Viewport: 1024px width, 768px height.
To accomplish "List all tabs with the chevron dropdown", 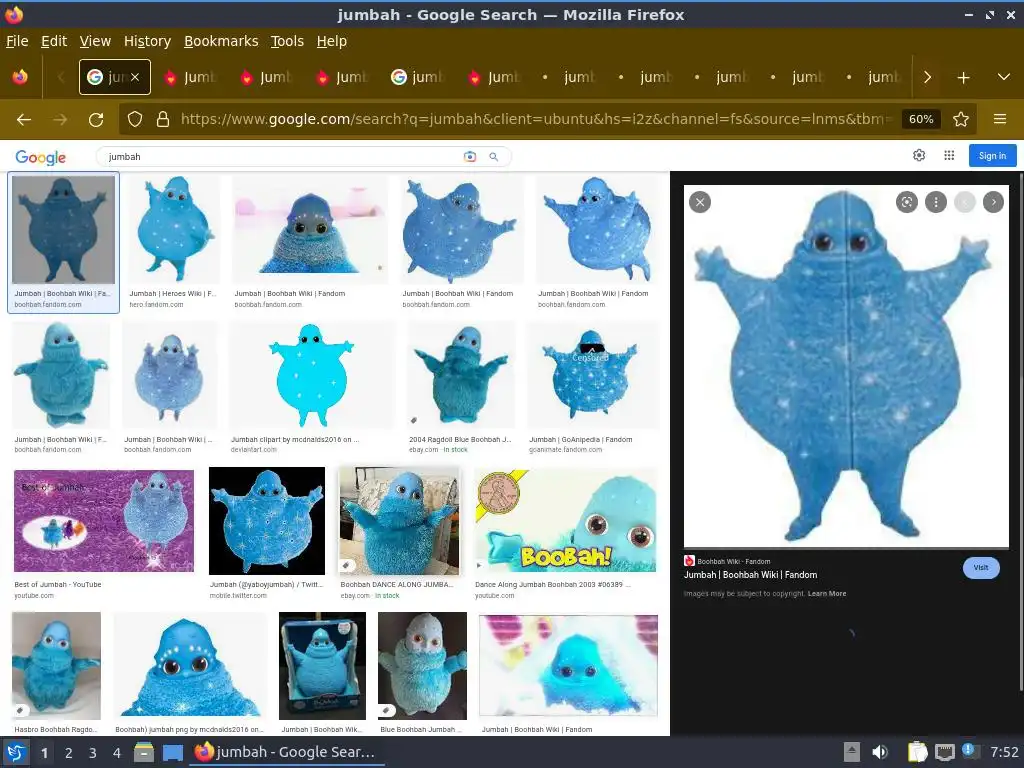I will [1004, 77].
